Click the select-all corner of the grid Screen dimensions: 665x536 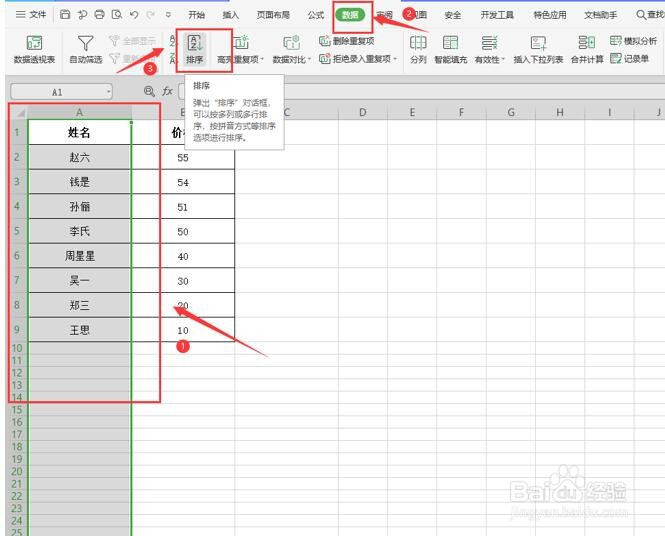[x=18, y=112]
